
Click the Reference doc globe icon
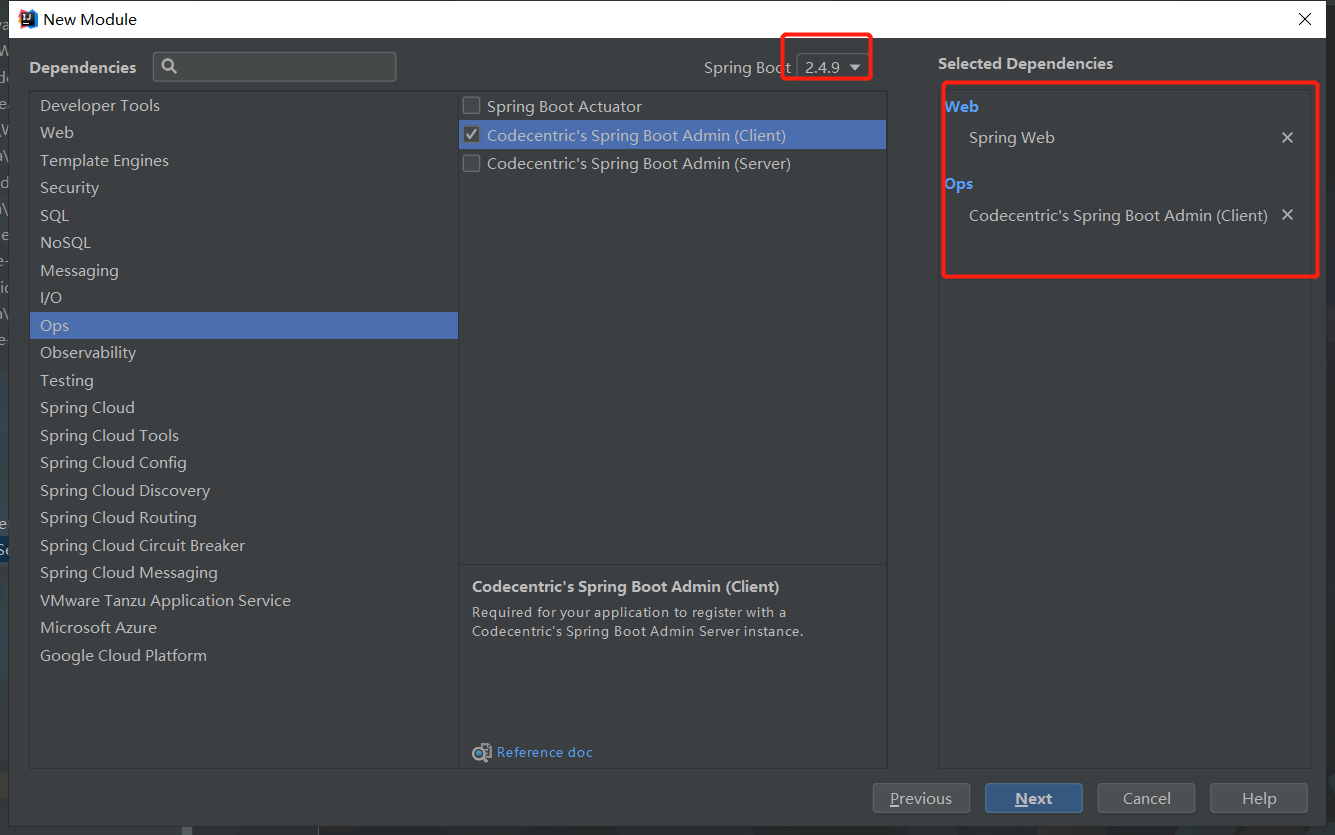coord(482,752)
